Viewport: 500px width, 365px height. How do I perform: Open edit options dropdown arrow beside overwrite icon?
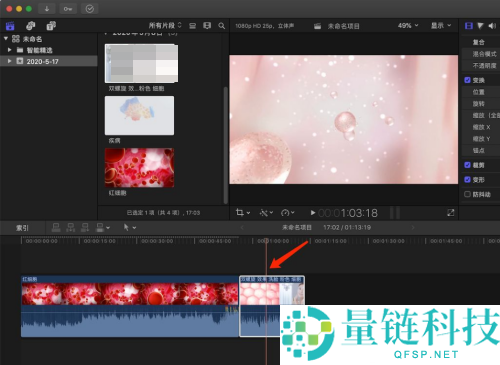[x=108, y=228]
